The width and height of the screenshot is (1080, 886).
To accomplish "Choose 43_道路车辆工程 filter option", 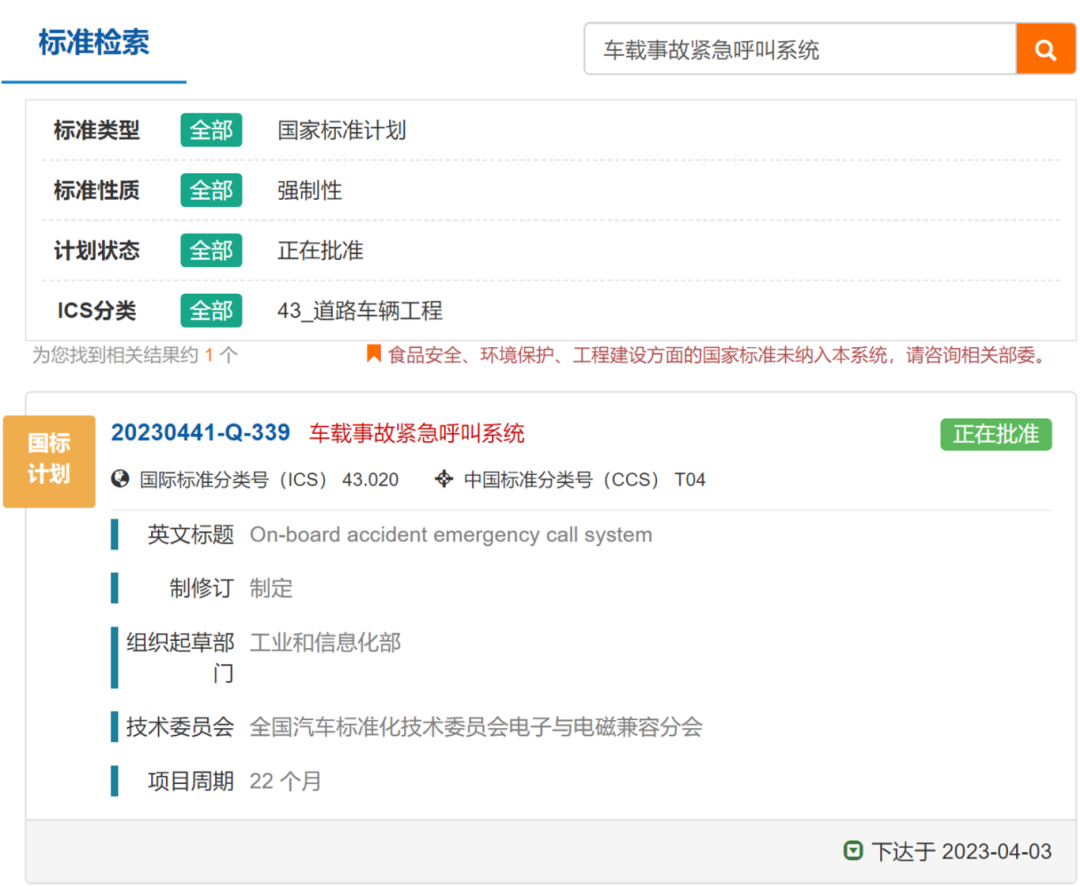I will [360, 311].
